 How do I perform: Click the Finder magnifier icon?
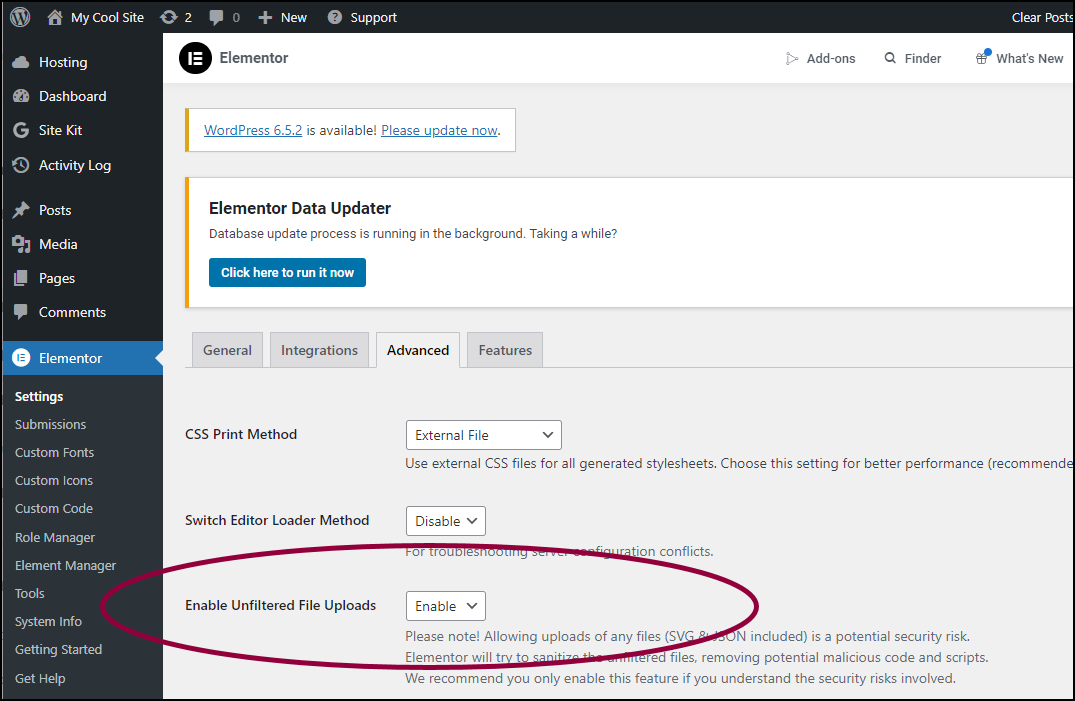890,58
